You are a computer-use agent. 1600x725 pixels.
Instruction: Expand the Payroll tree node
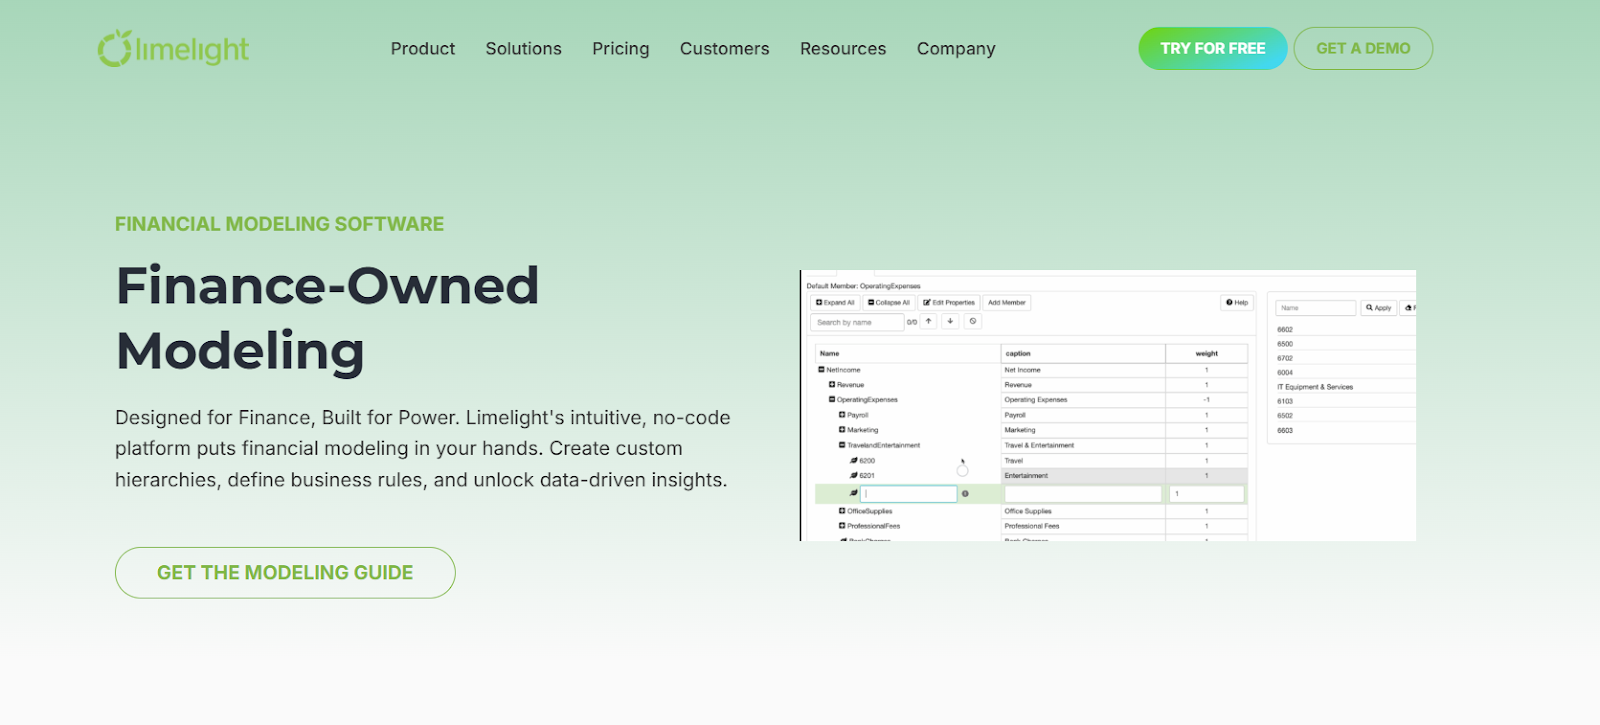tap(842, 415)
